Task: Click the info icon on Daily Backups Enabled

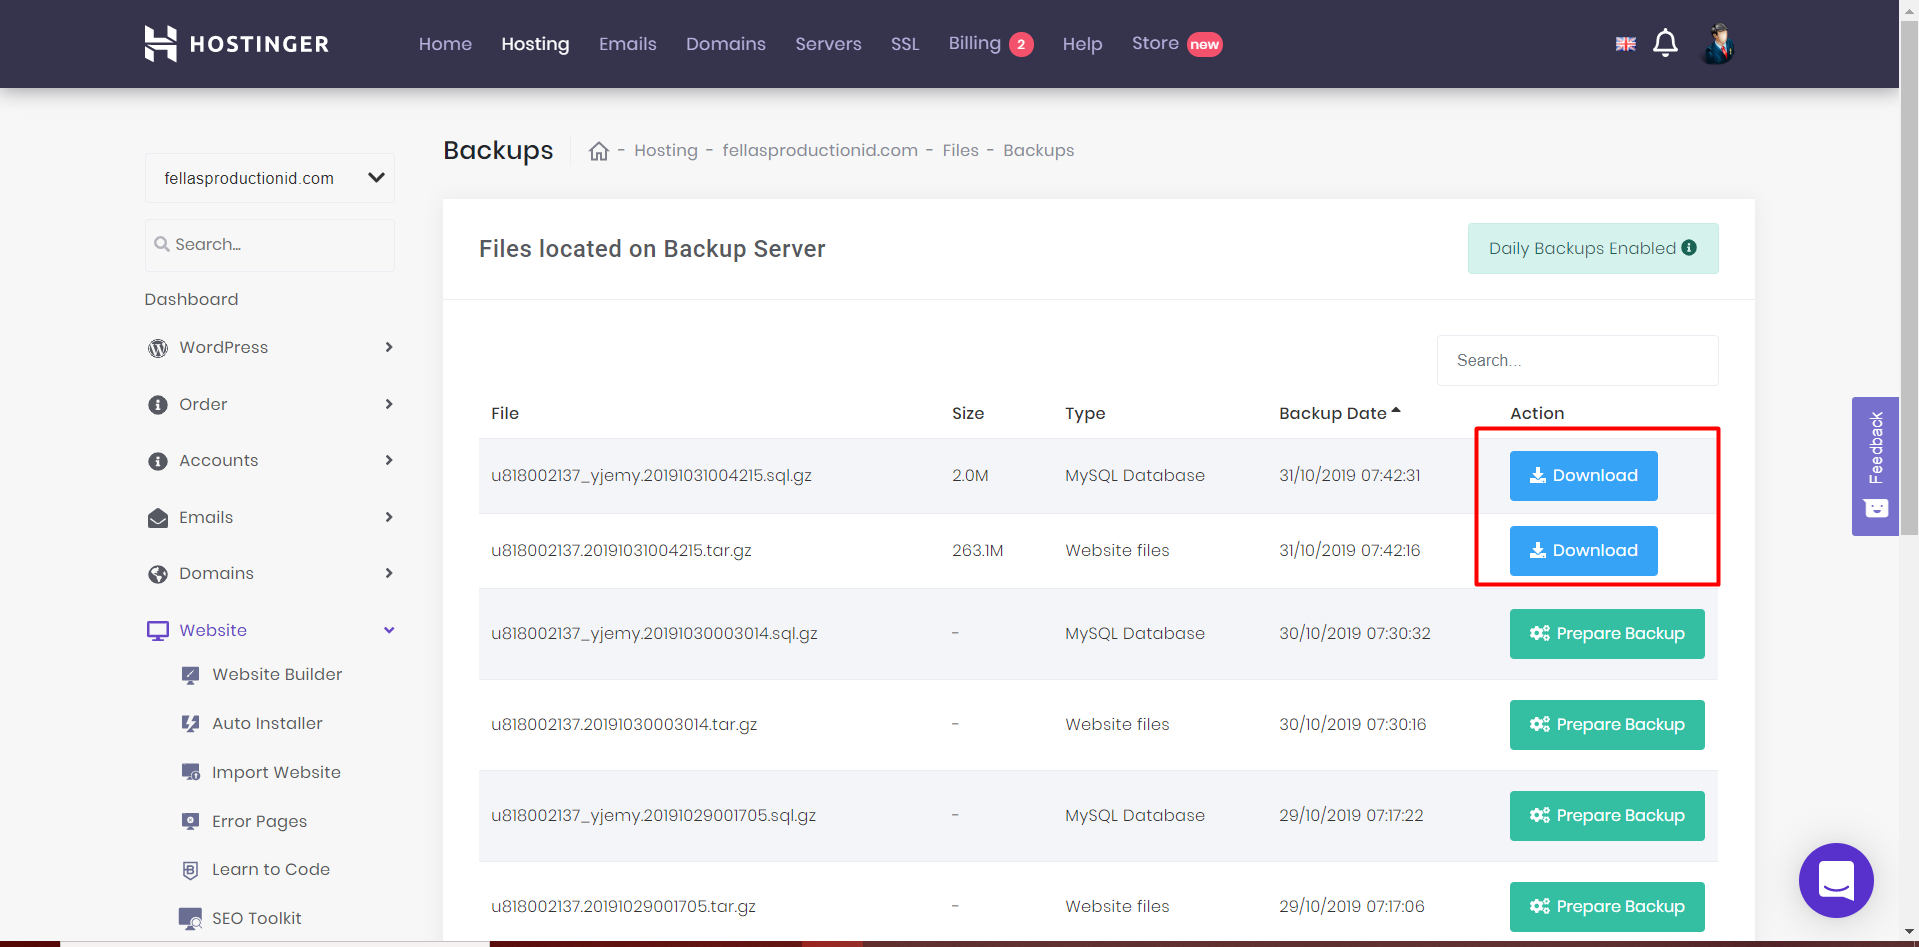Action: click(1689, 248)
